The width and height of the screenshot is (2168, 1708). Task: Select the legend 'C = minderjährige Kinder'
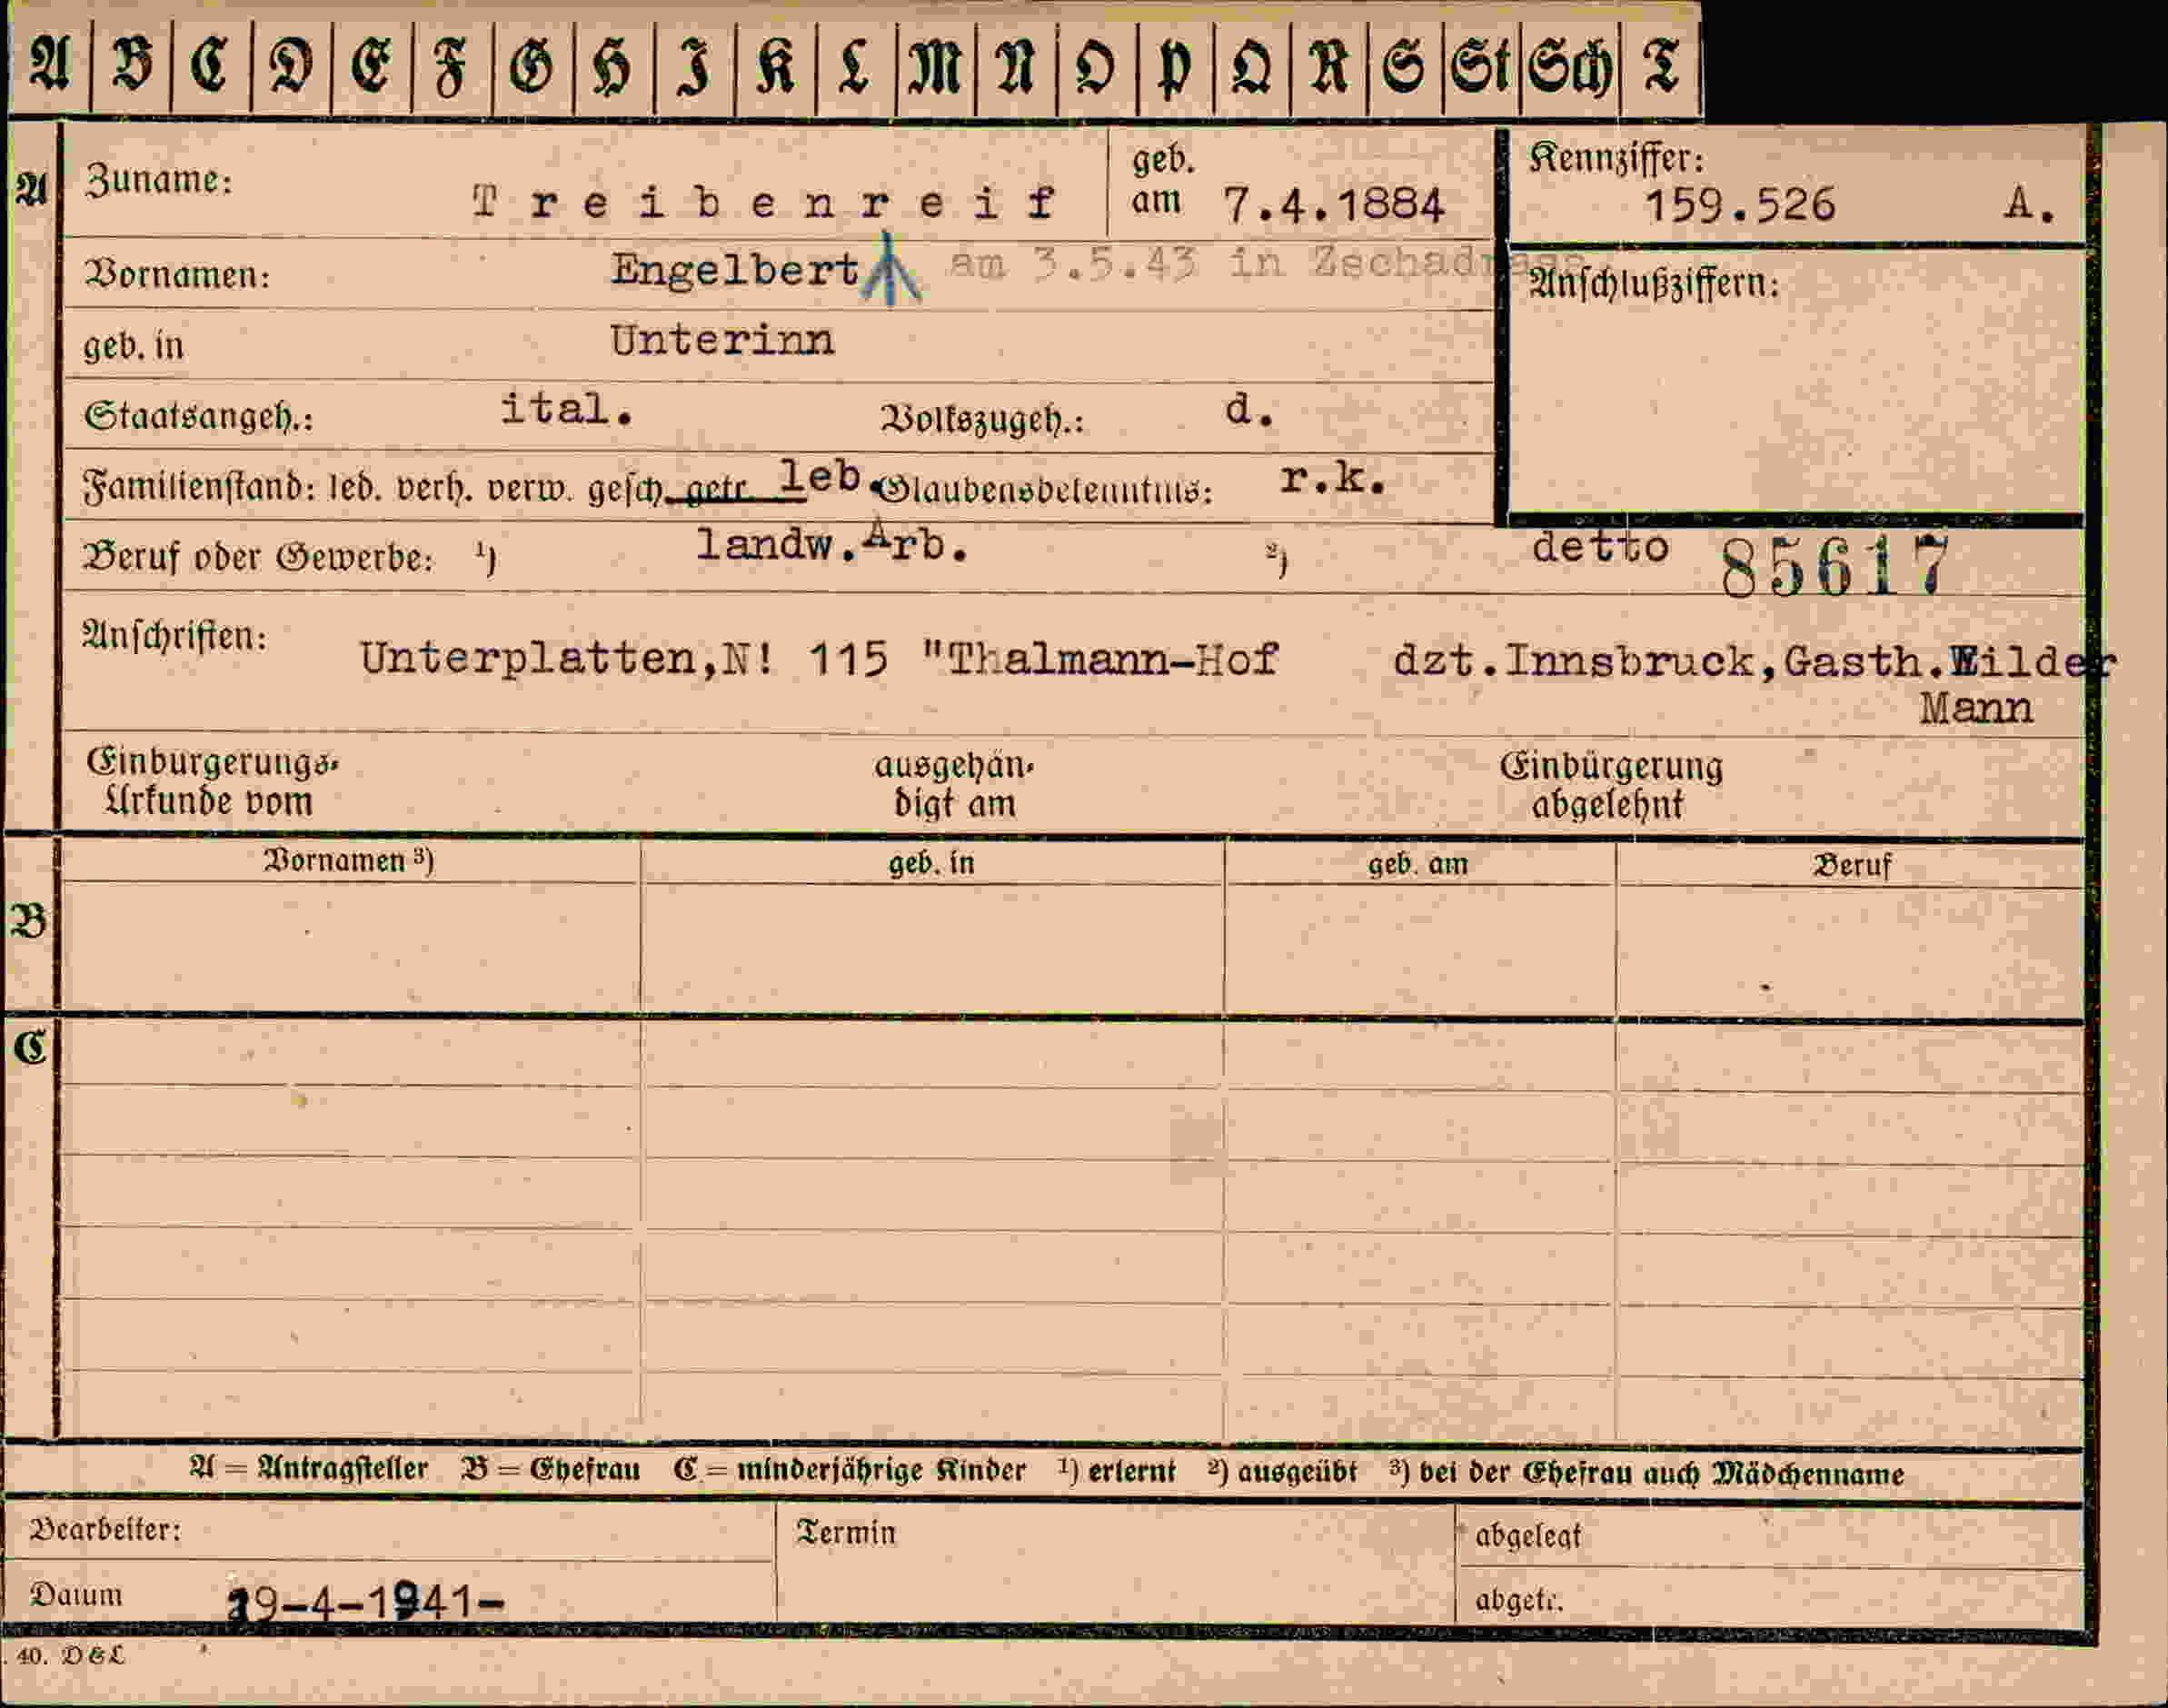click(850, 1471)
